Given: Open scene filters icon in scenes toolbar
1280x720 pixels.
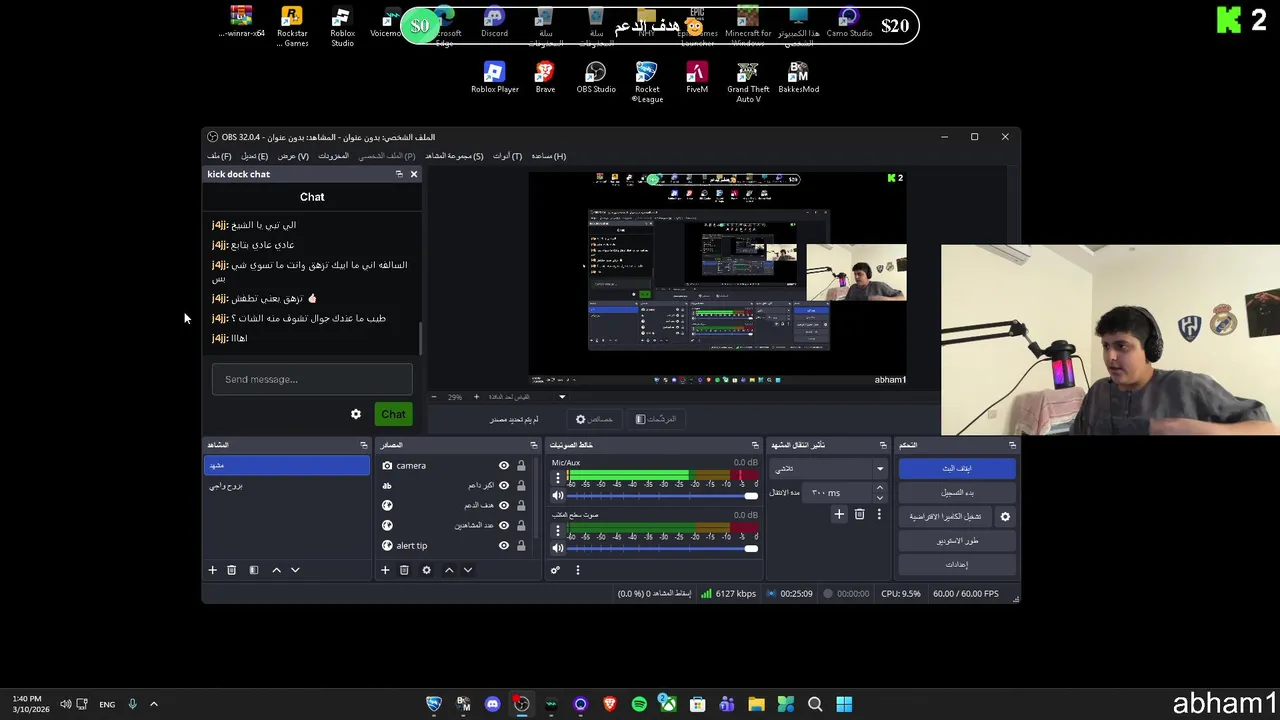Looking at the screenshot, I should (254, 570).
